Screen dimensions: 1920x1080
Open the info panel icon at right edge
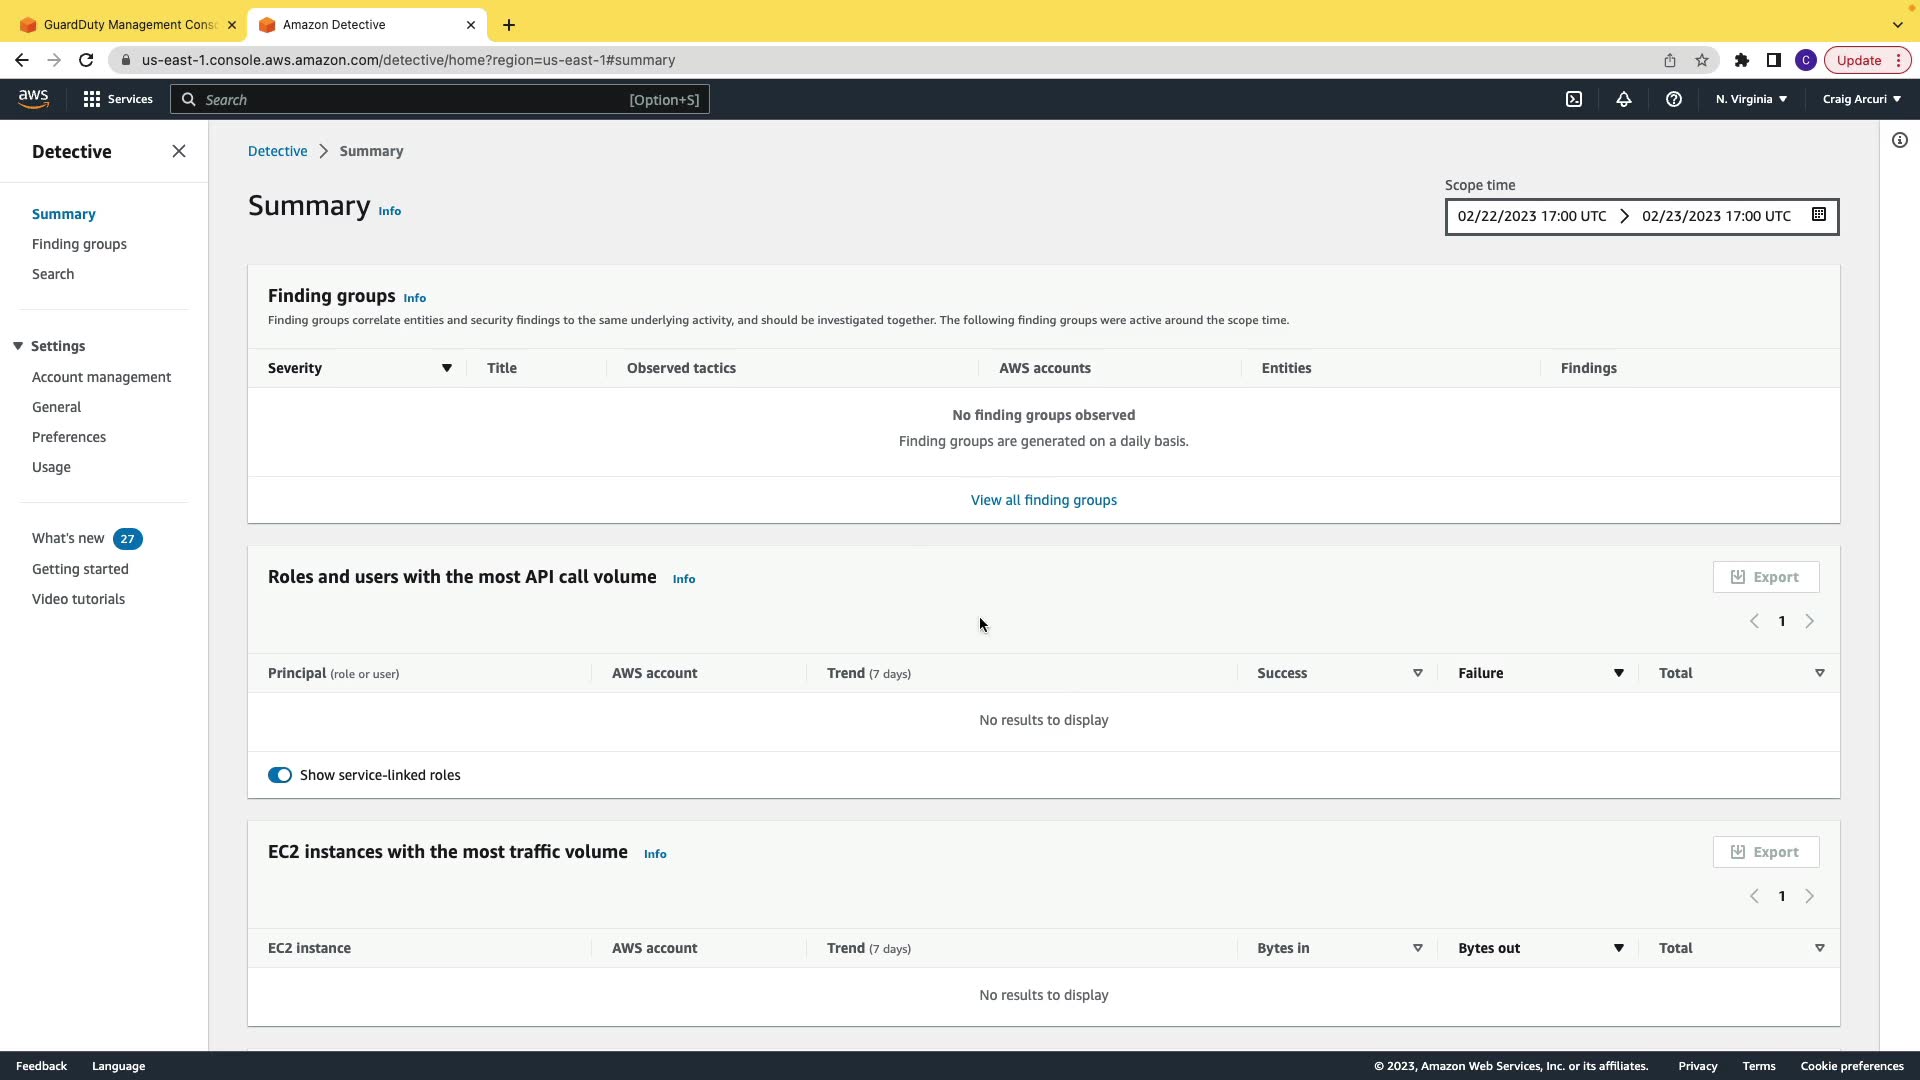[x=1900, y=140]
